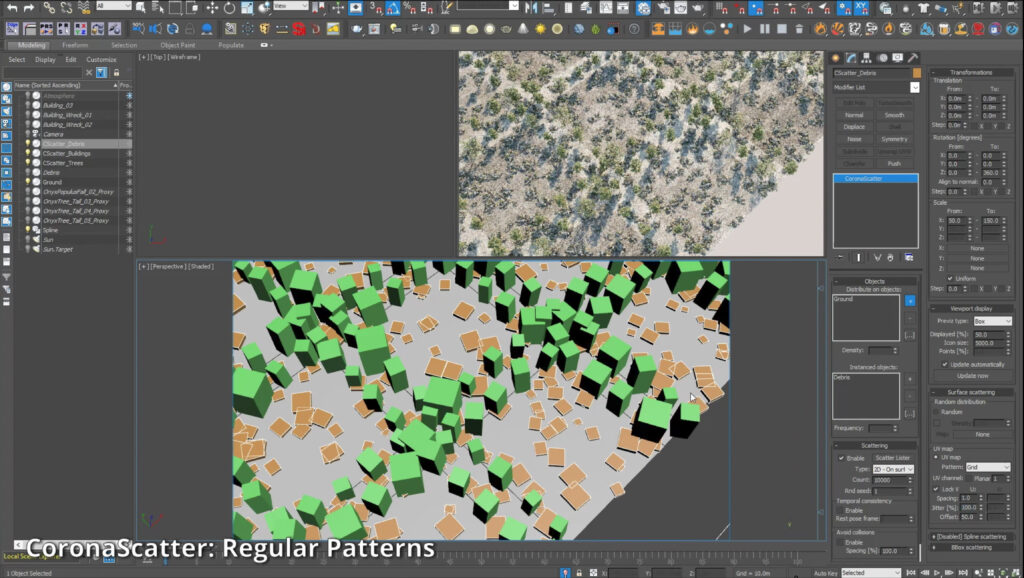The image size is (1024, 578).
Task: Switch to the Freeform ribbon tab
Action: click(75, 45)
